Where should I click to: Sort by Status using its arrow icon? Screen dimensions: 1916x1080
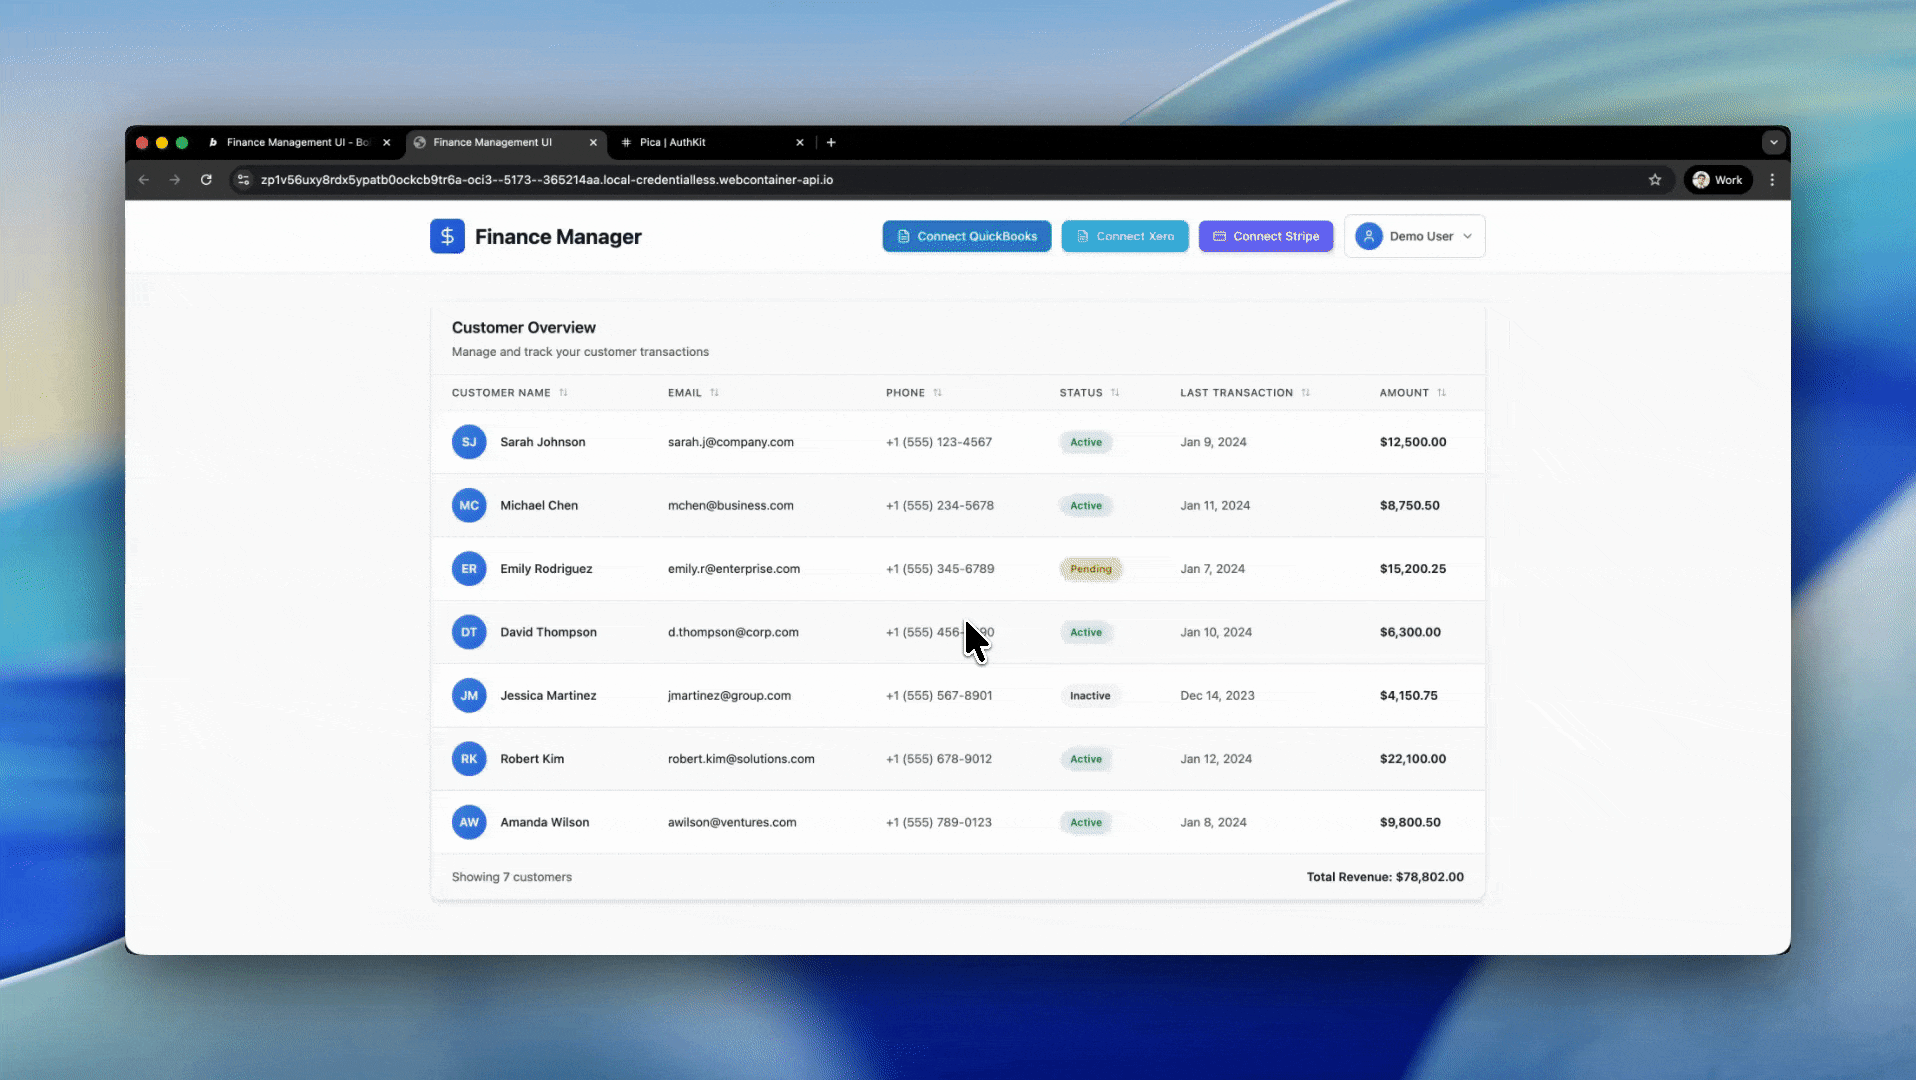pyautogui.click(x=1115, y=393)
